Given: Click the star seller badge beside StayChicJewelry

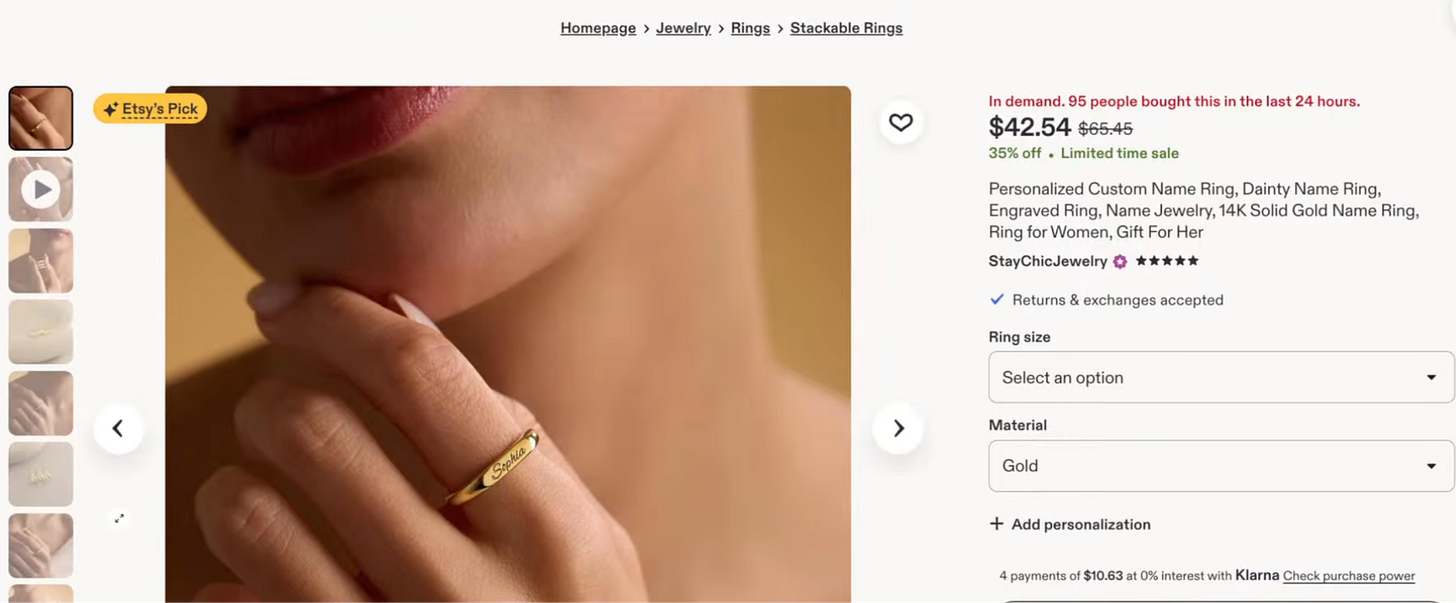Looking at the screenshot, I should pyautogui.click(x=1120, y=261).
